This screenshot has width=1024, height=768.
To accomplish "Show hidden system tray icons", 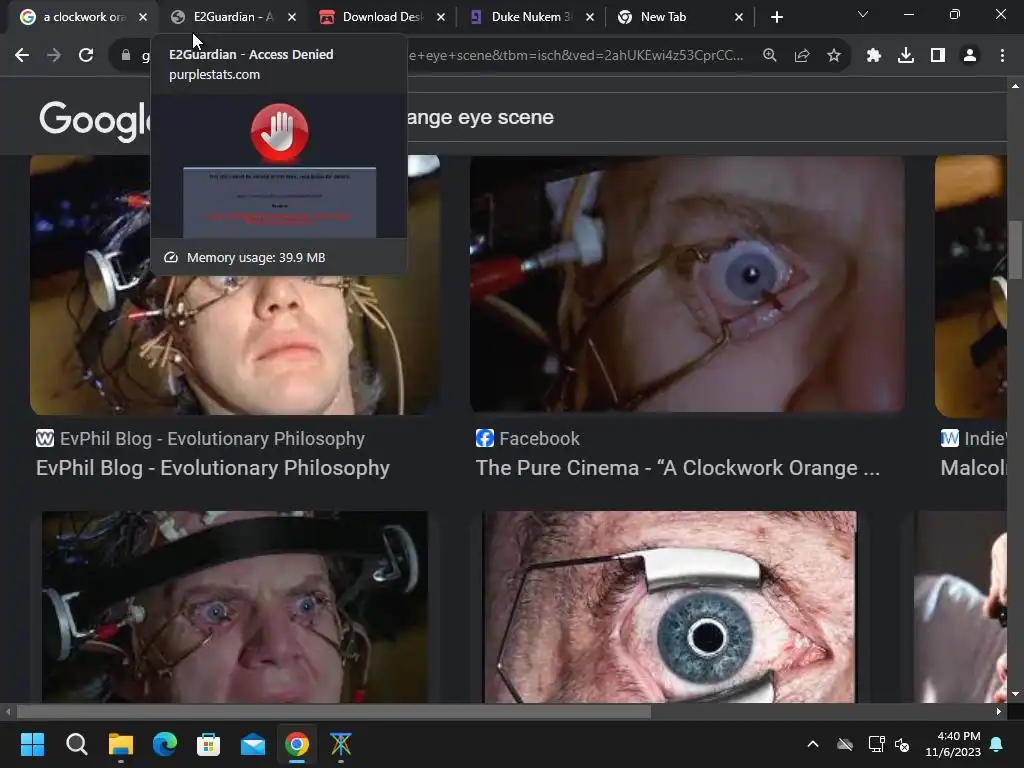I will point(813,744).
